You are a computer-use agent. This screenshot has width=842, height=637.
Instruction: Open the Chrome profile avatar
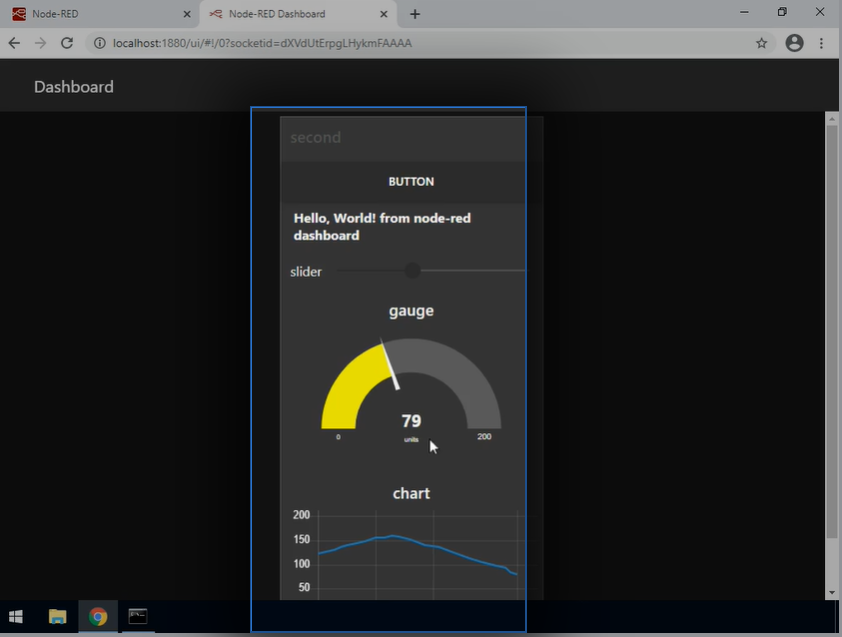(794, 43)
